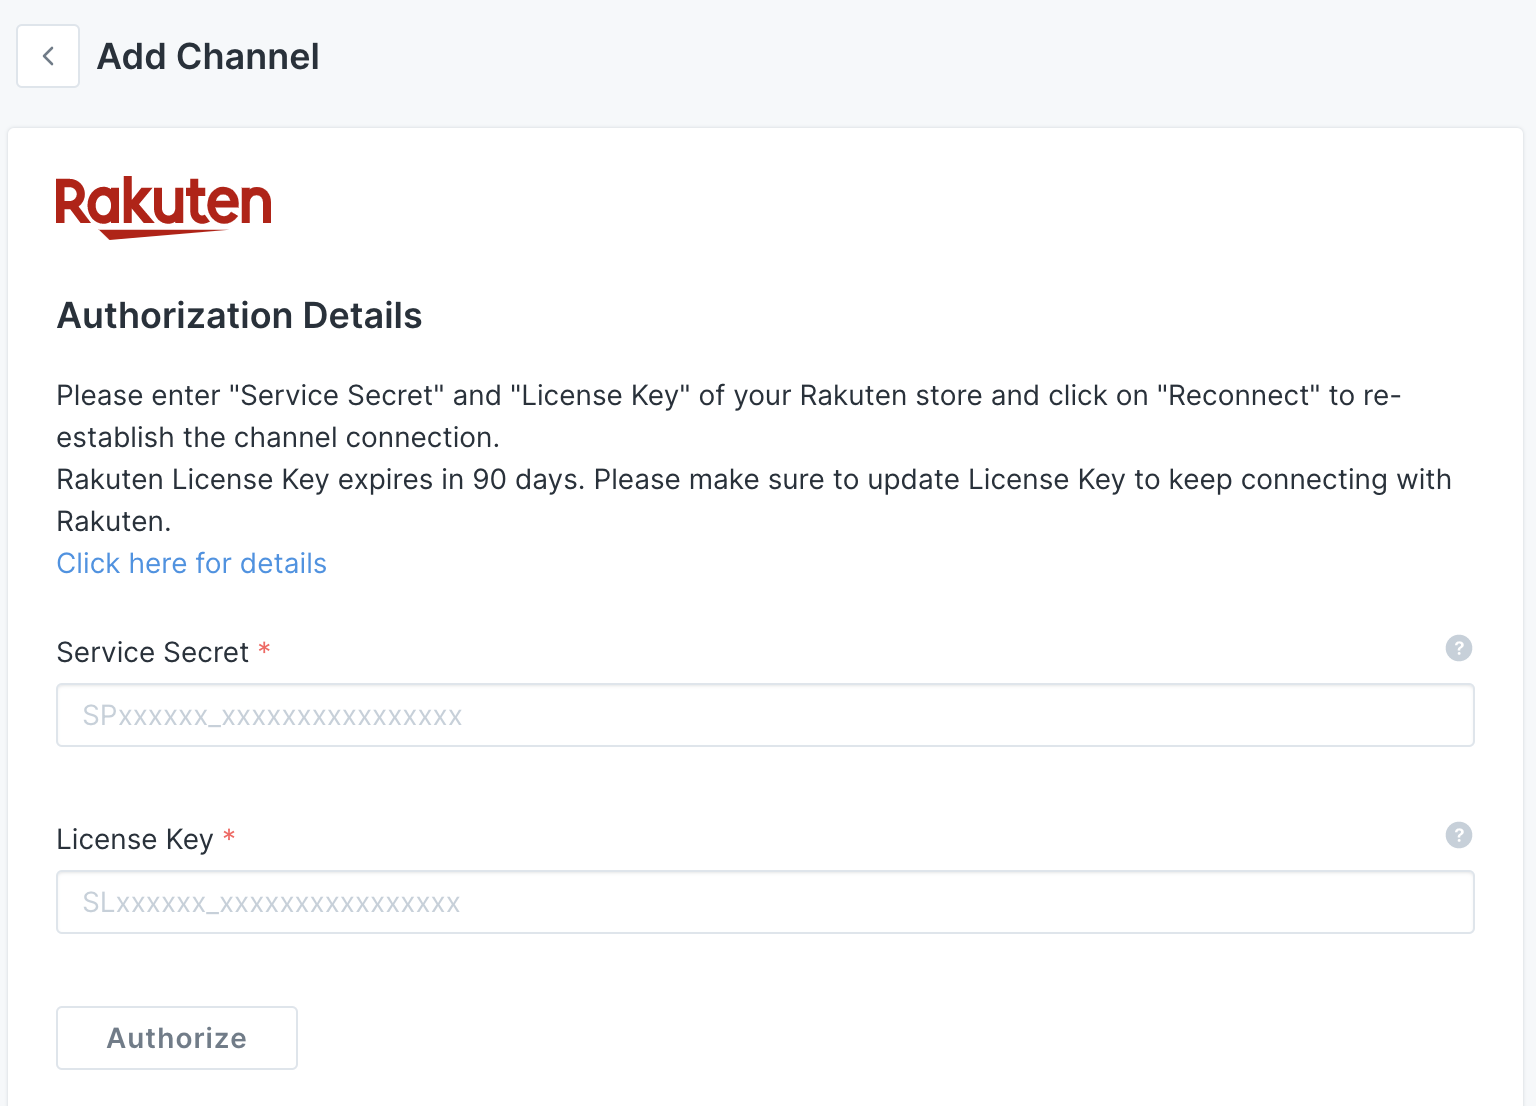Click the "Add Channel" page title
This screenshot has width=1536, height=1106.
(x=208, y=57)
